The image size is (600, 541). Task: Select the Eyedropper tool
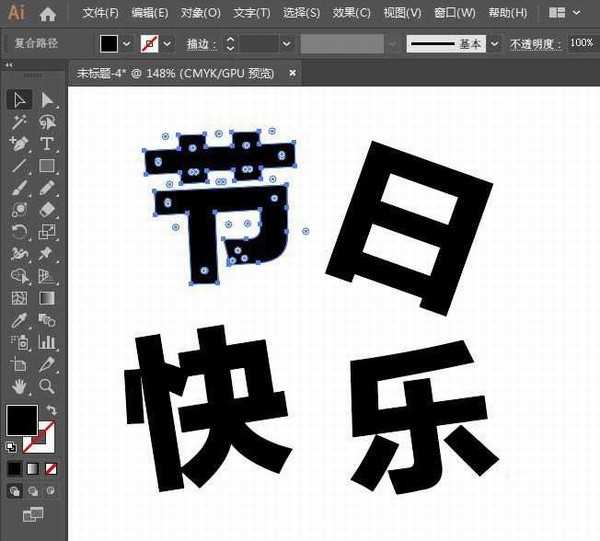tap(19, 320)
